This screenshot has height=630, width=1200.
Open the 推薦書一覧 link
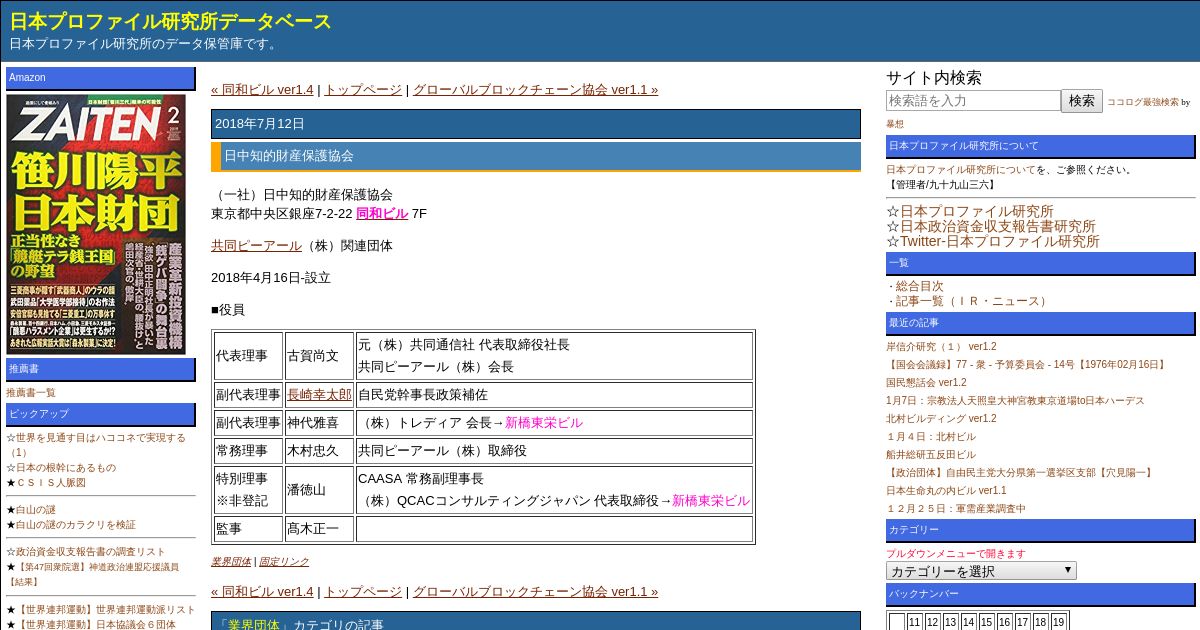tap(31, 393)
